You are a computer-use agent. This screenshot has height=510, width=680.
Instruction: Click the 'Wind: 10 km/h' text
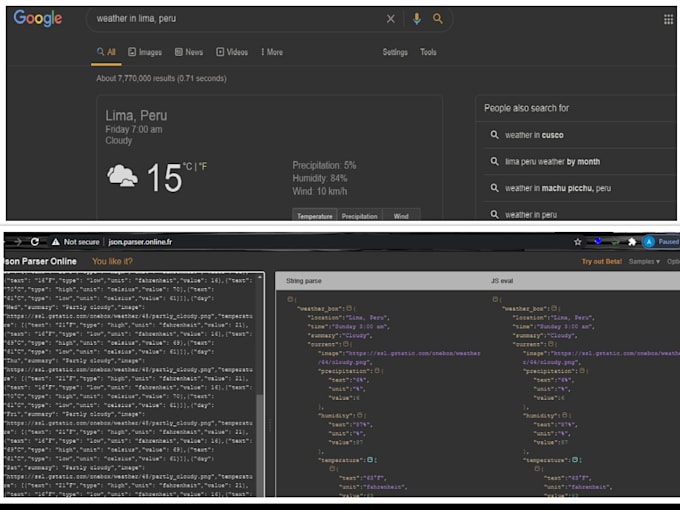(x=320, y=191)
